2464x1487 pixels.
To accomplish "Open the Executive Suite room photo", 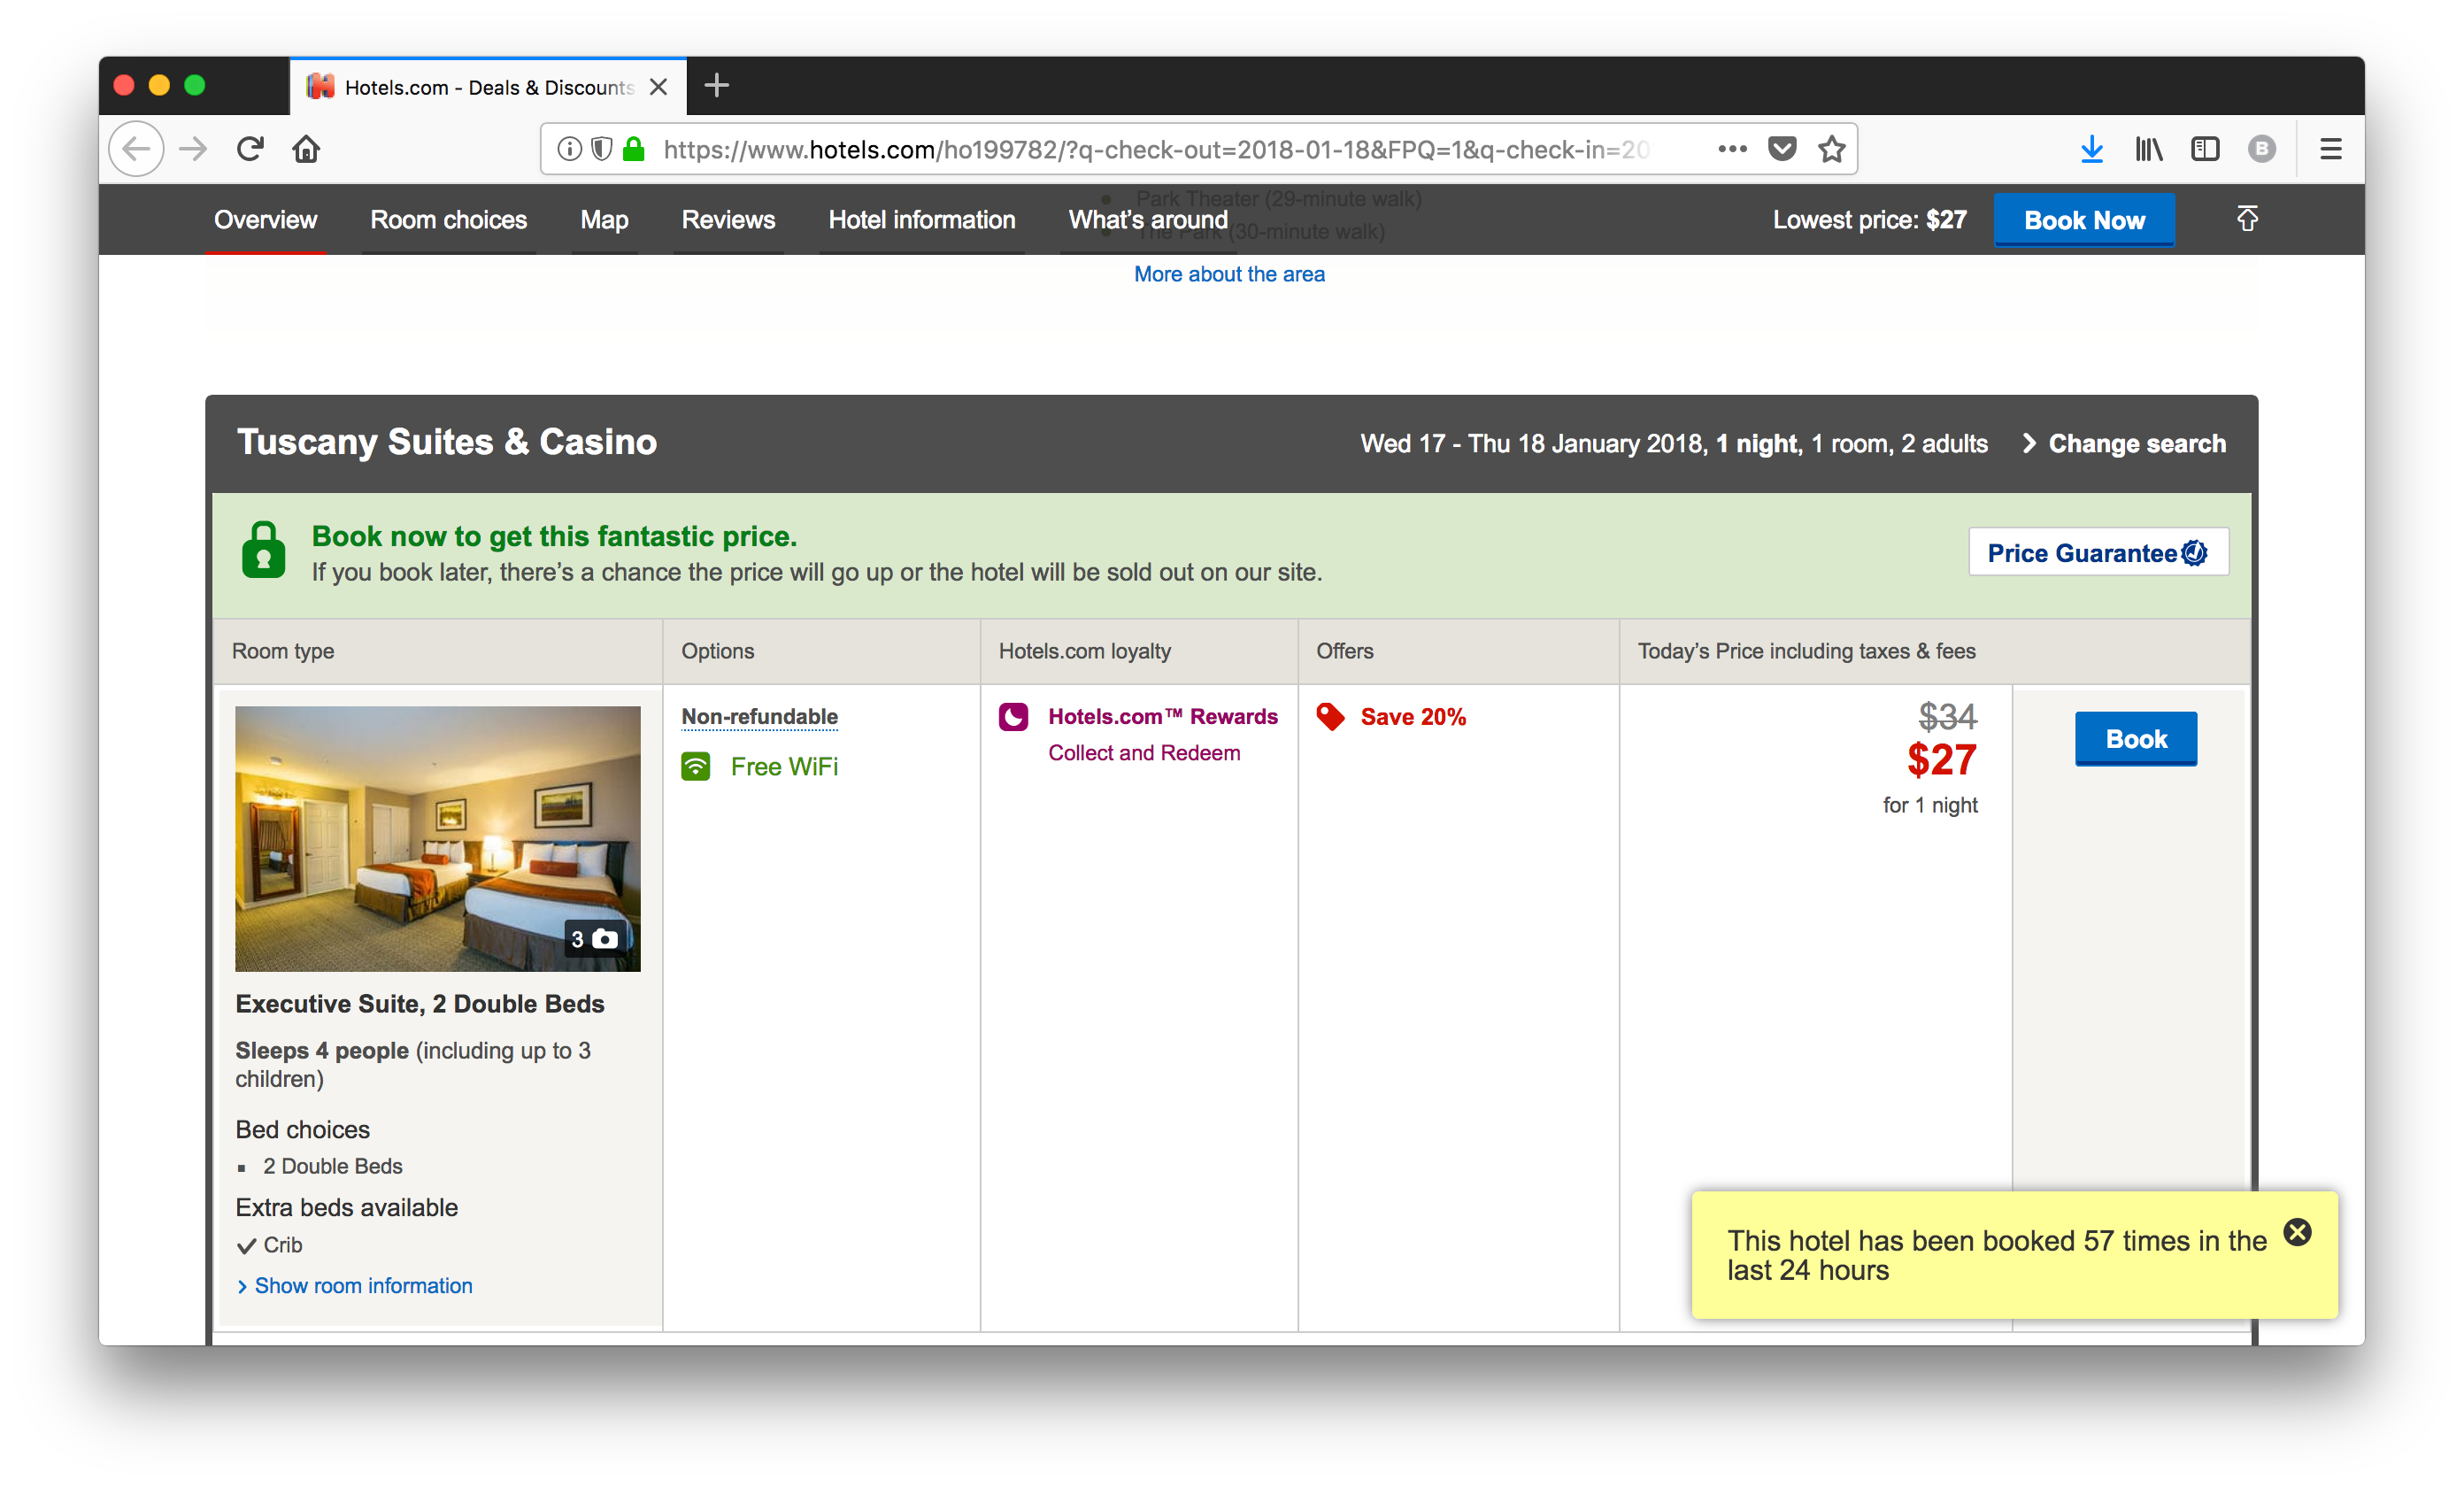I will 438,839.
